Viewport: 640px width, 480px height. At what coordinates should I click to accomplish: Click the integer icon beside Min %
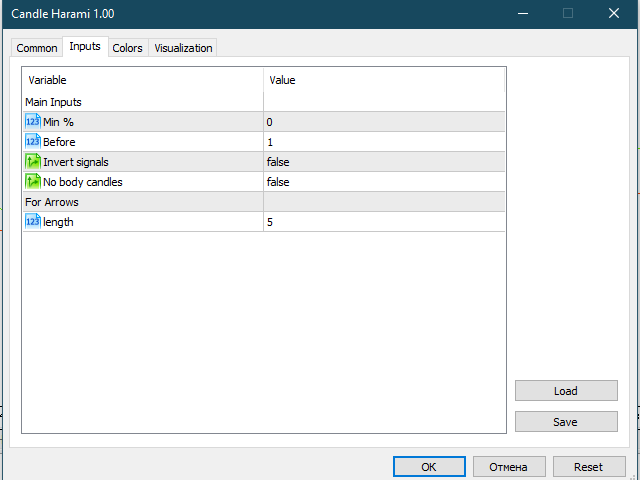tap(33, 122)
